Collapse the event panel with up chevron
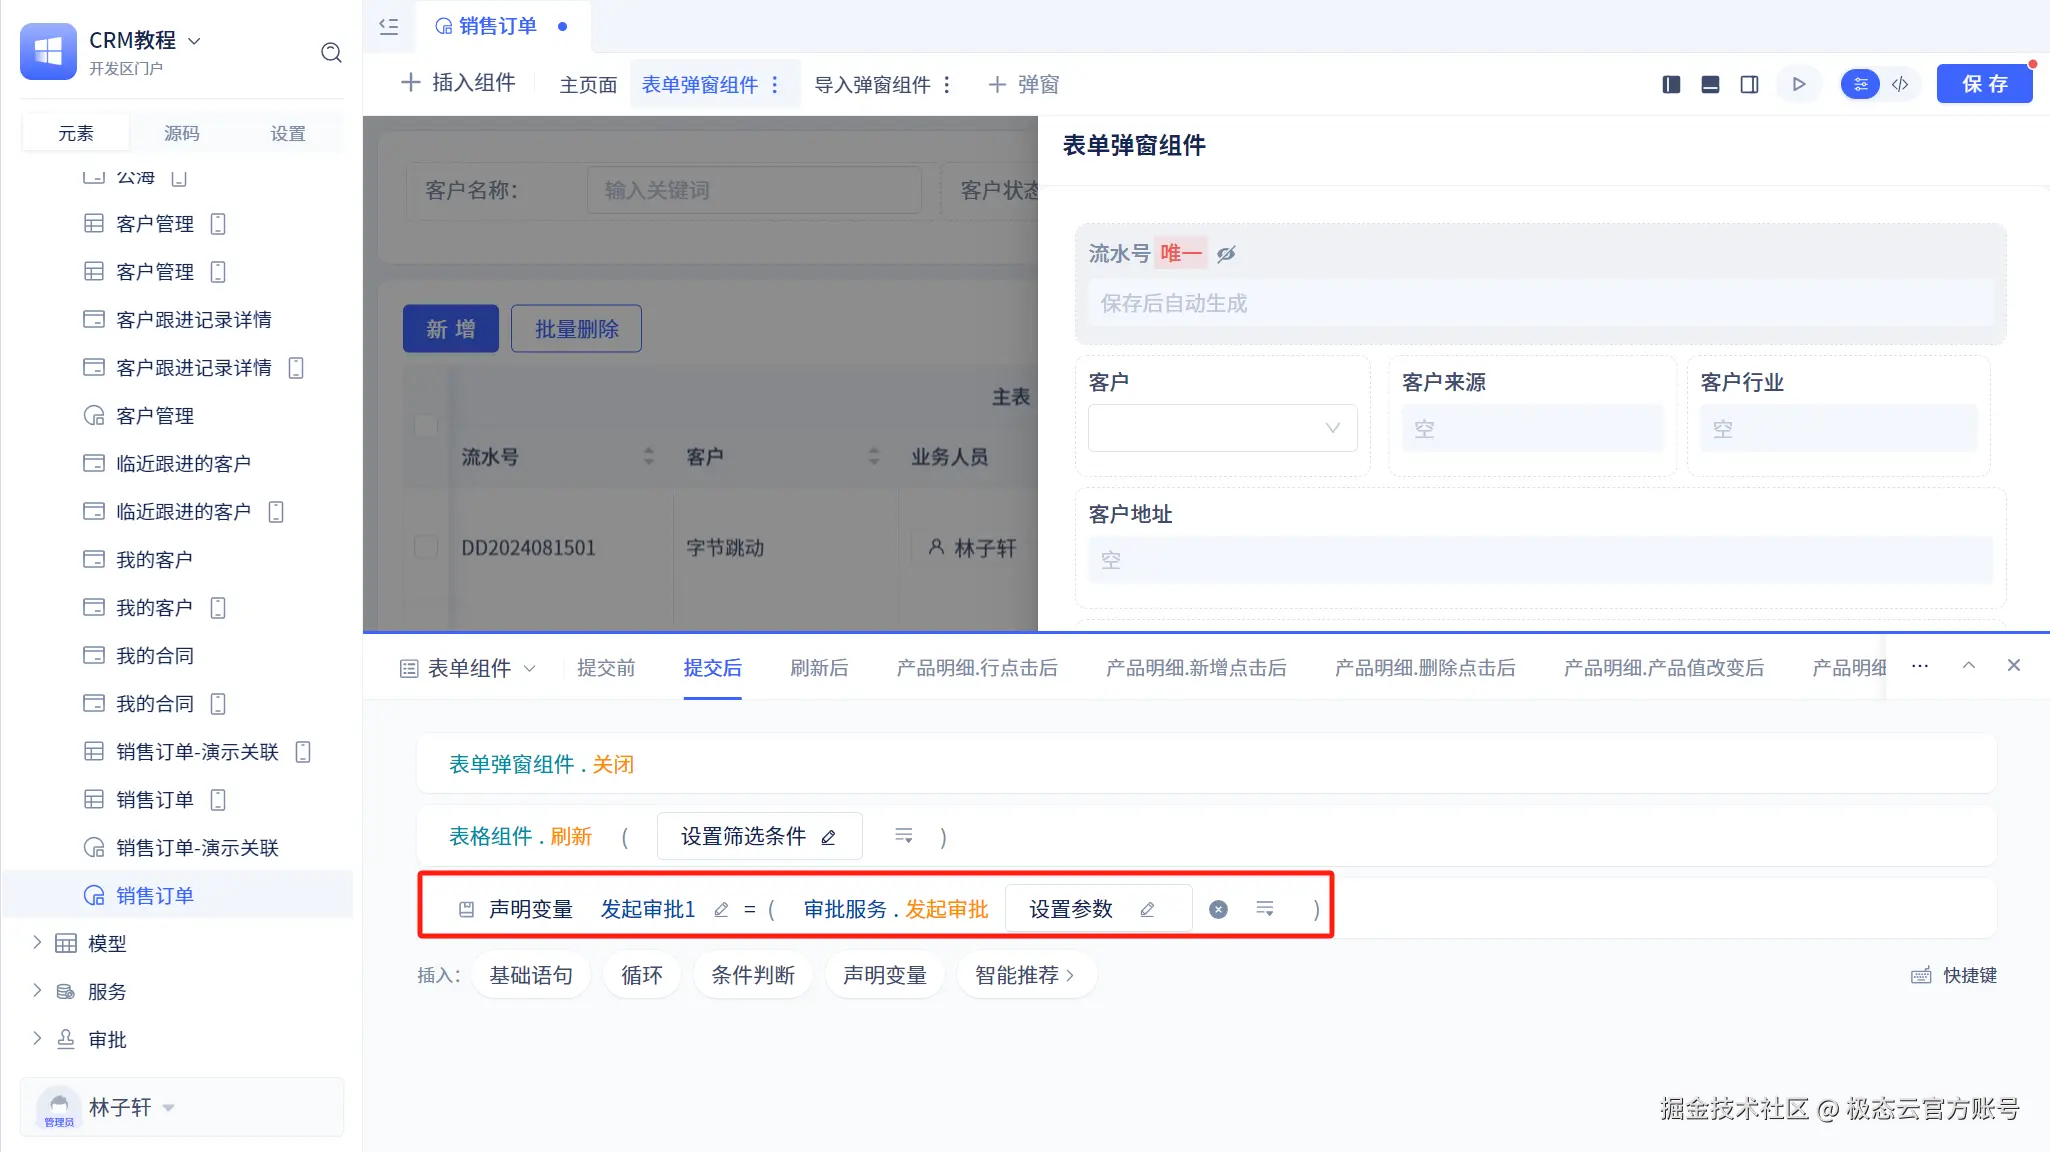The width and height of the screenshot is (2050, 1152). (x=1968, y=665)
